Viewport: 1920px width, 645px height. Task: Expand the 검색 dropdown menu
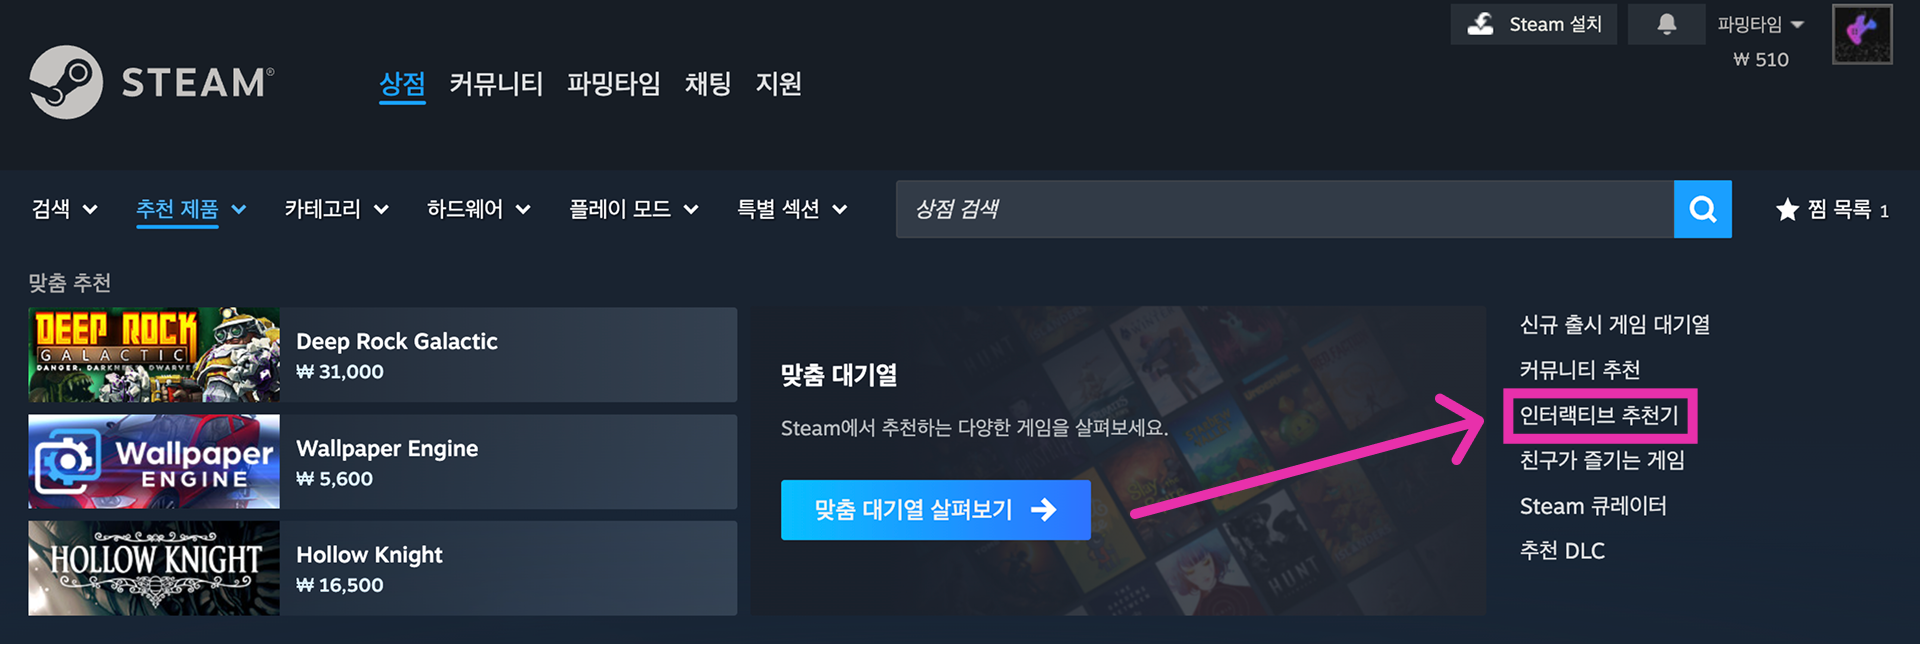pos(64,209)
